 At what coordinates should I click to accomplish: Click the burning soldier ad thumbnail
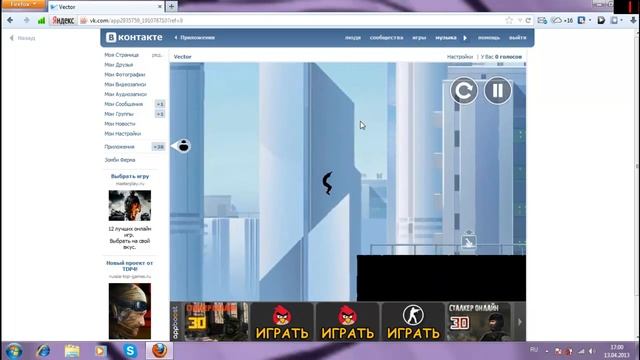(130, 205)
